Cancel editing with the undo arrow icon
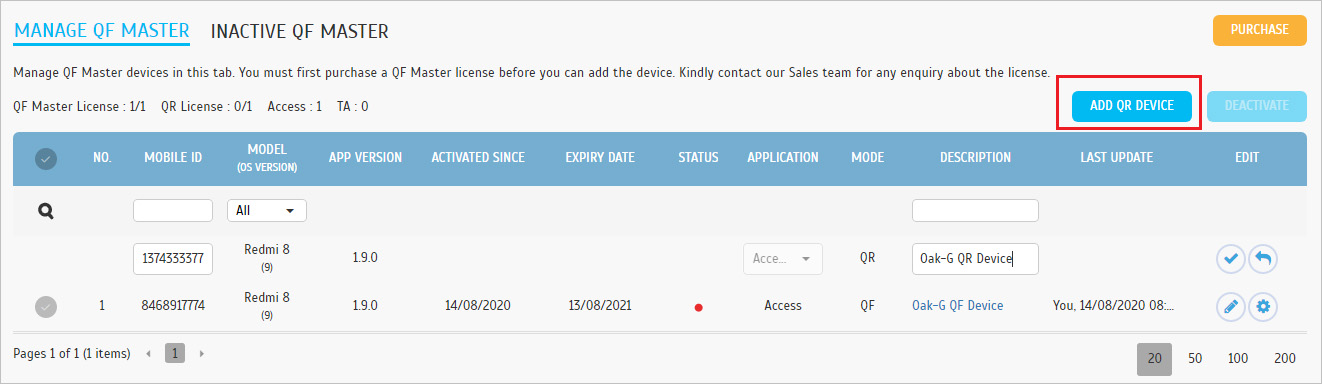This screenshot has height=384, width=1322. coord(1263,259)
